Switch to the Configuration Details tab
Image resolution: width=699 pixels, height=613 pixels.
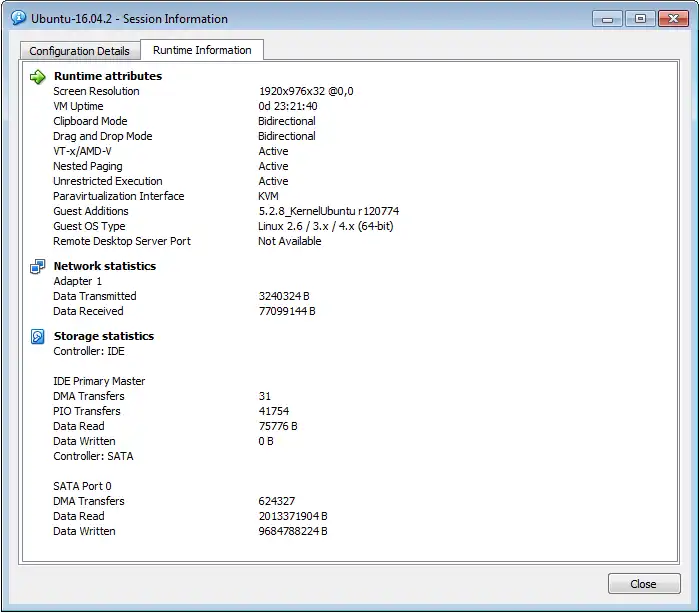tap(79, 51)
